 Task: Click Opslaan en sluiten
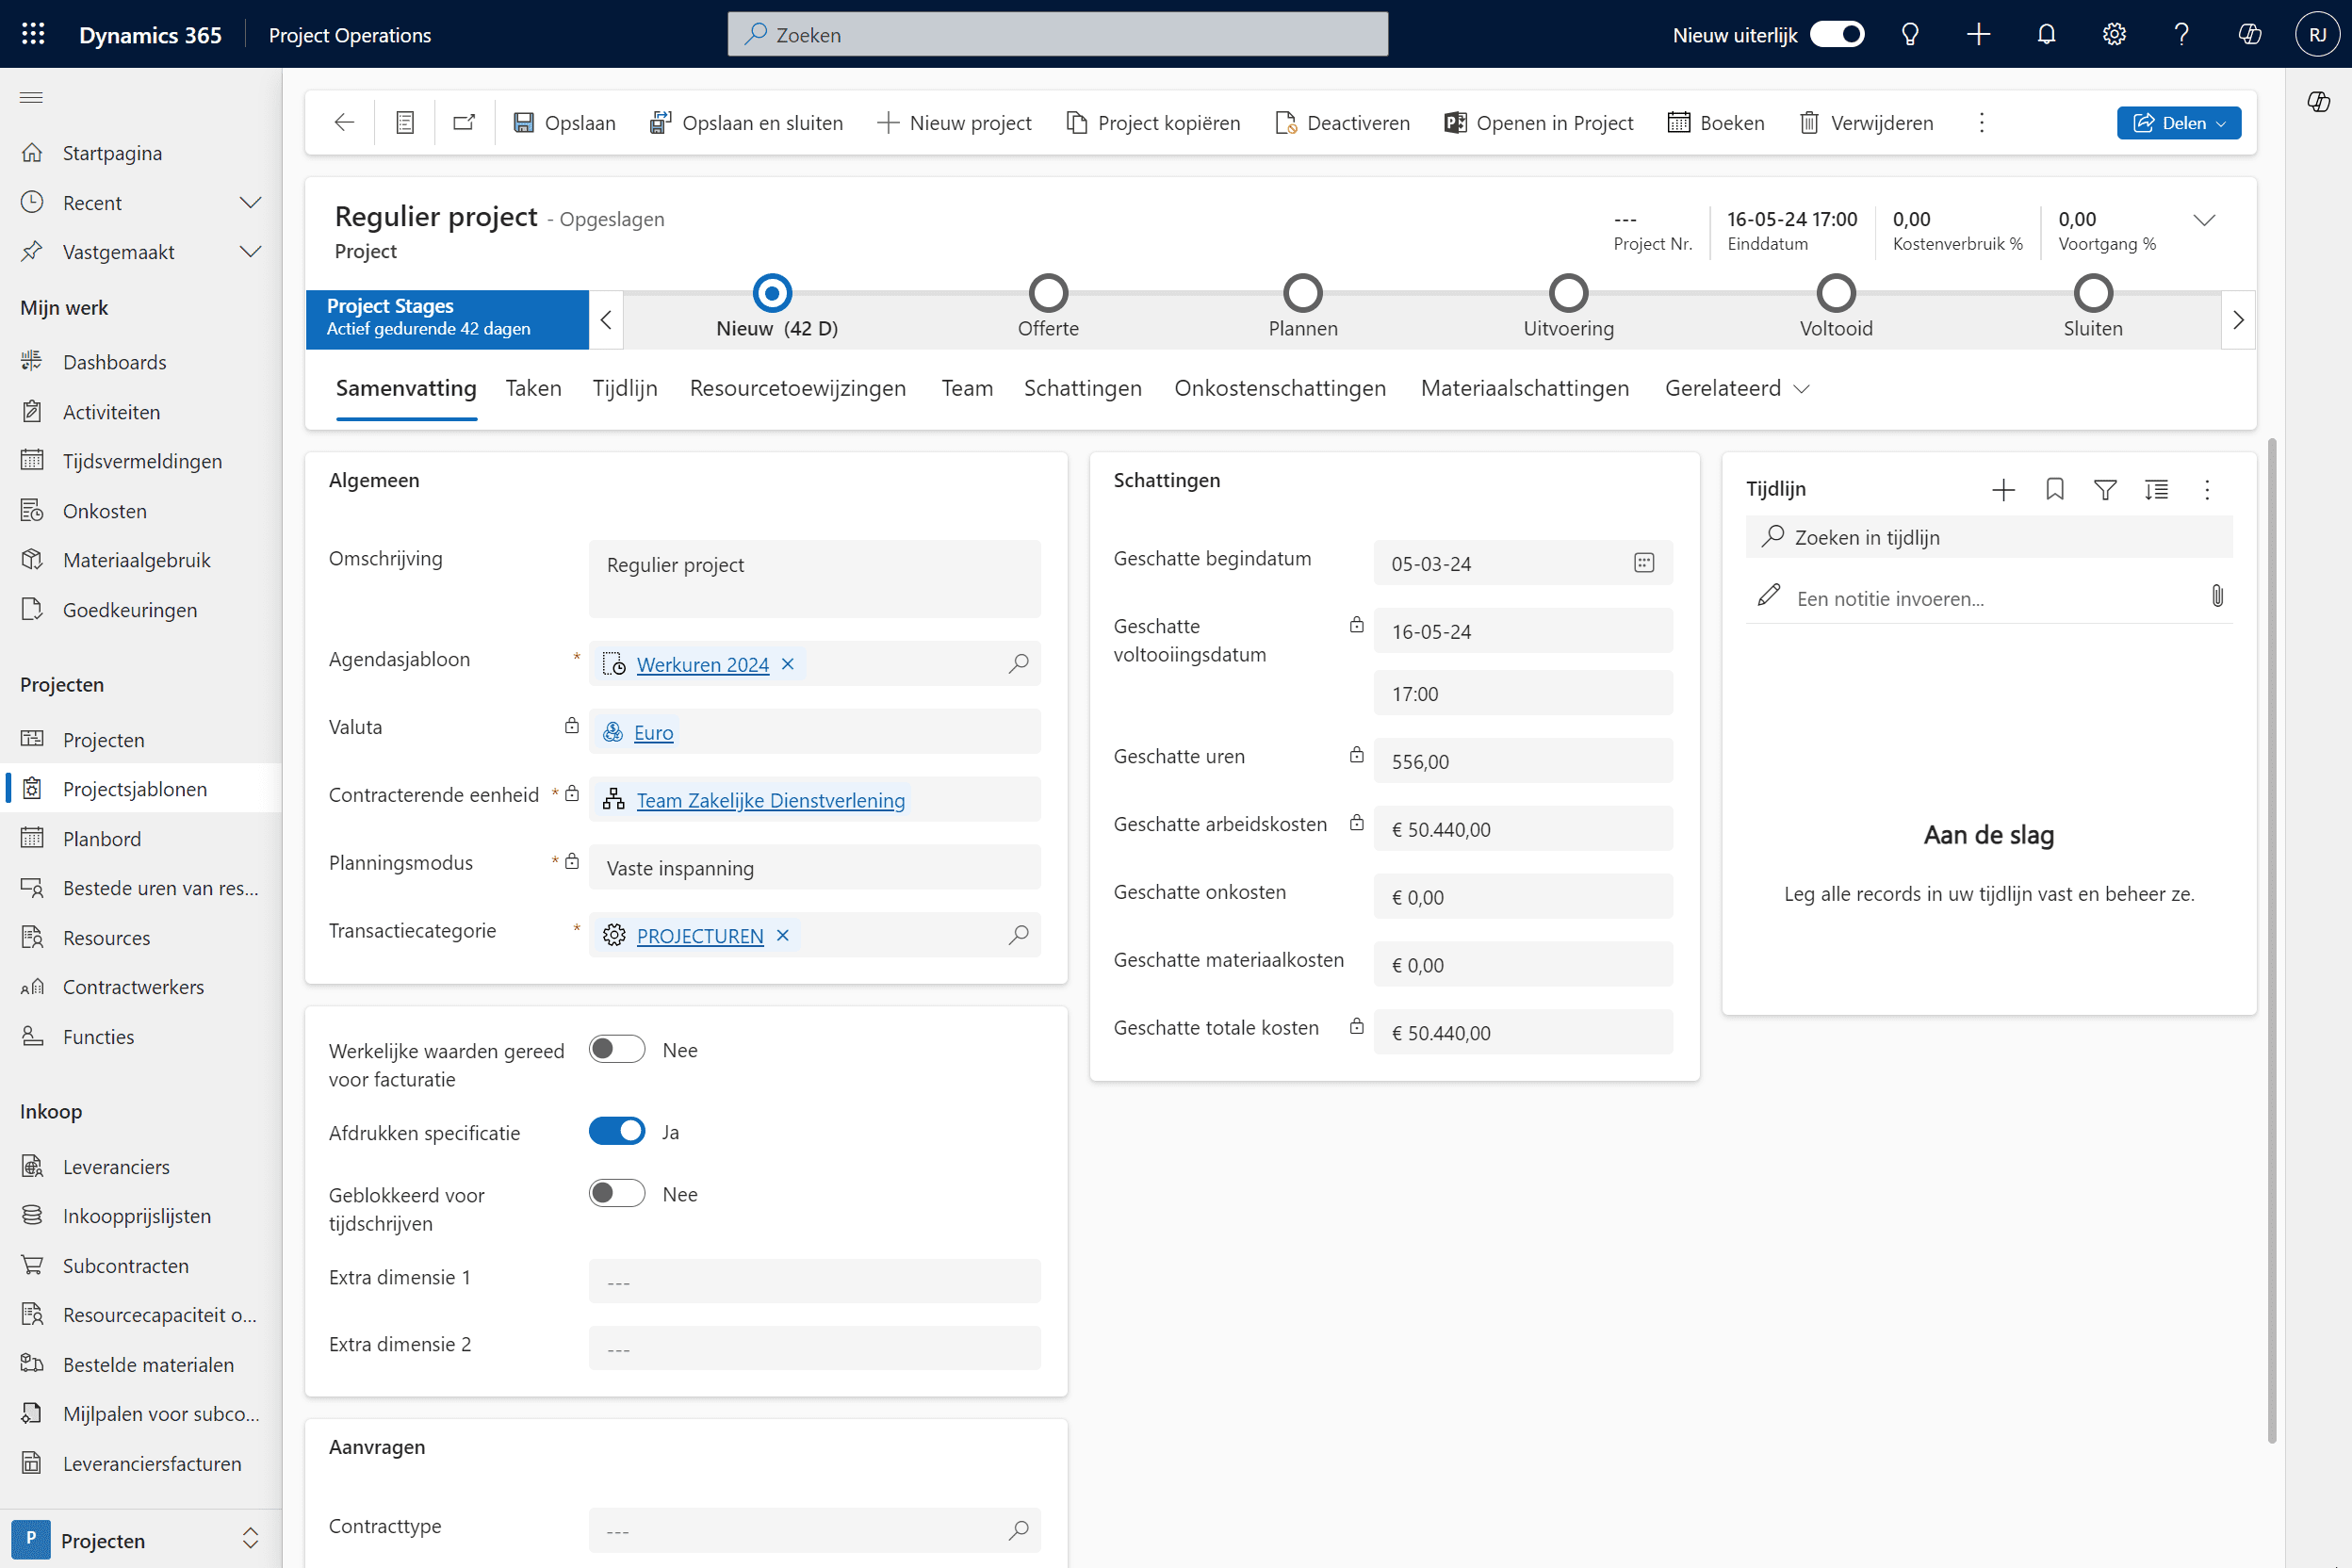click(746, 122)
